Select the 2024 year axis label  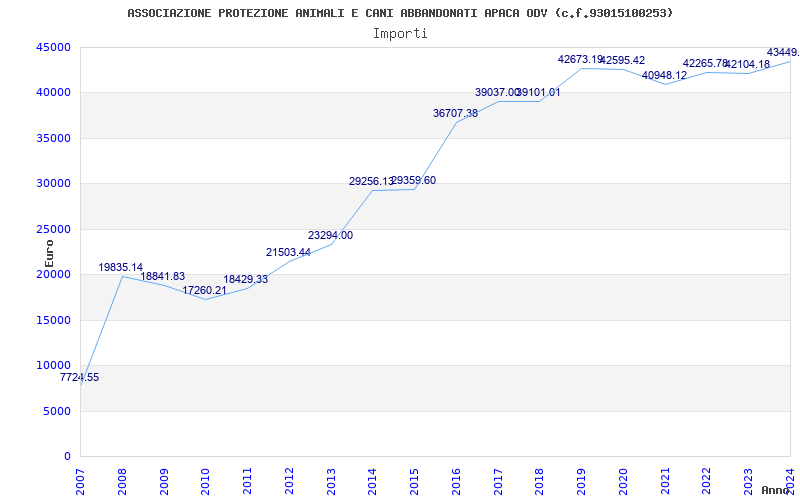tap(790, 481)
